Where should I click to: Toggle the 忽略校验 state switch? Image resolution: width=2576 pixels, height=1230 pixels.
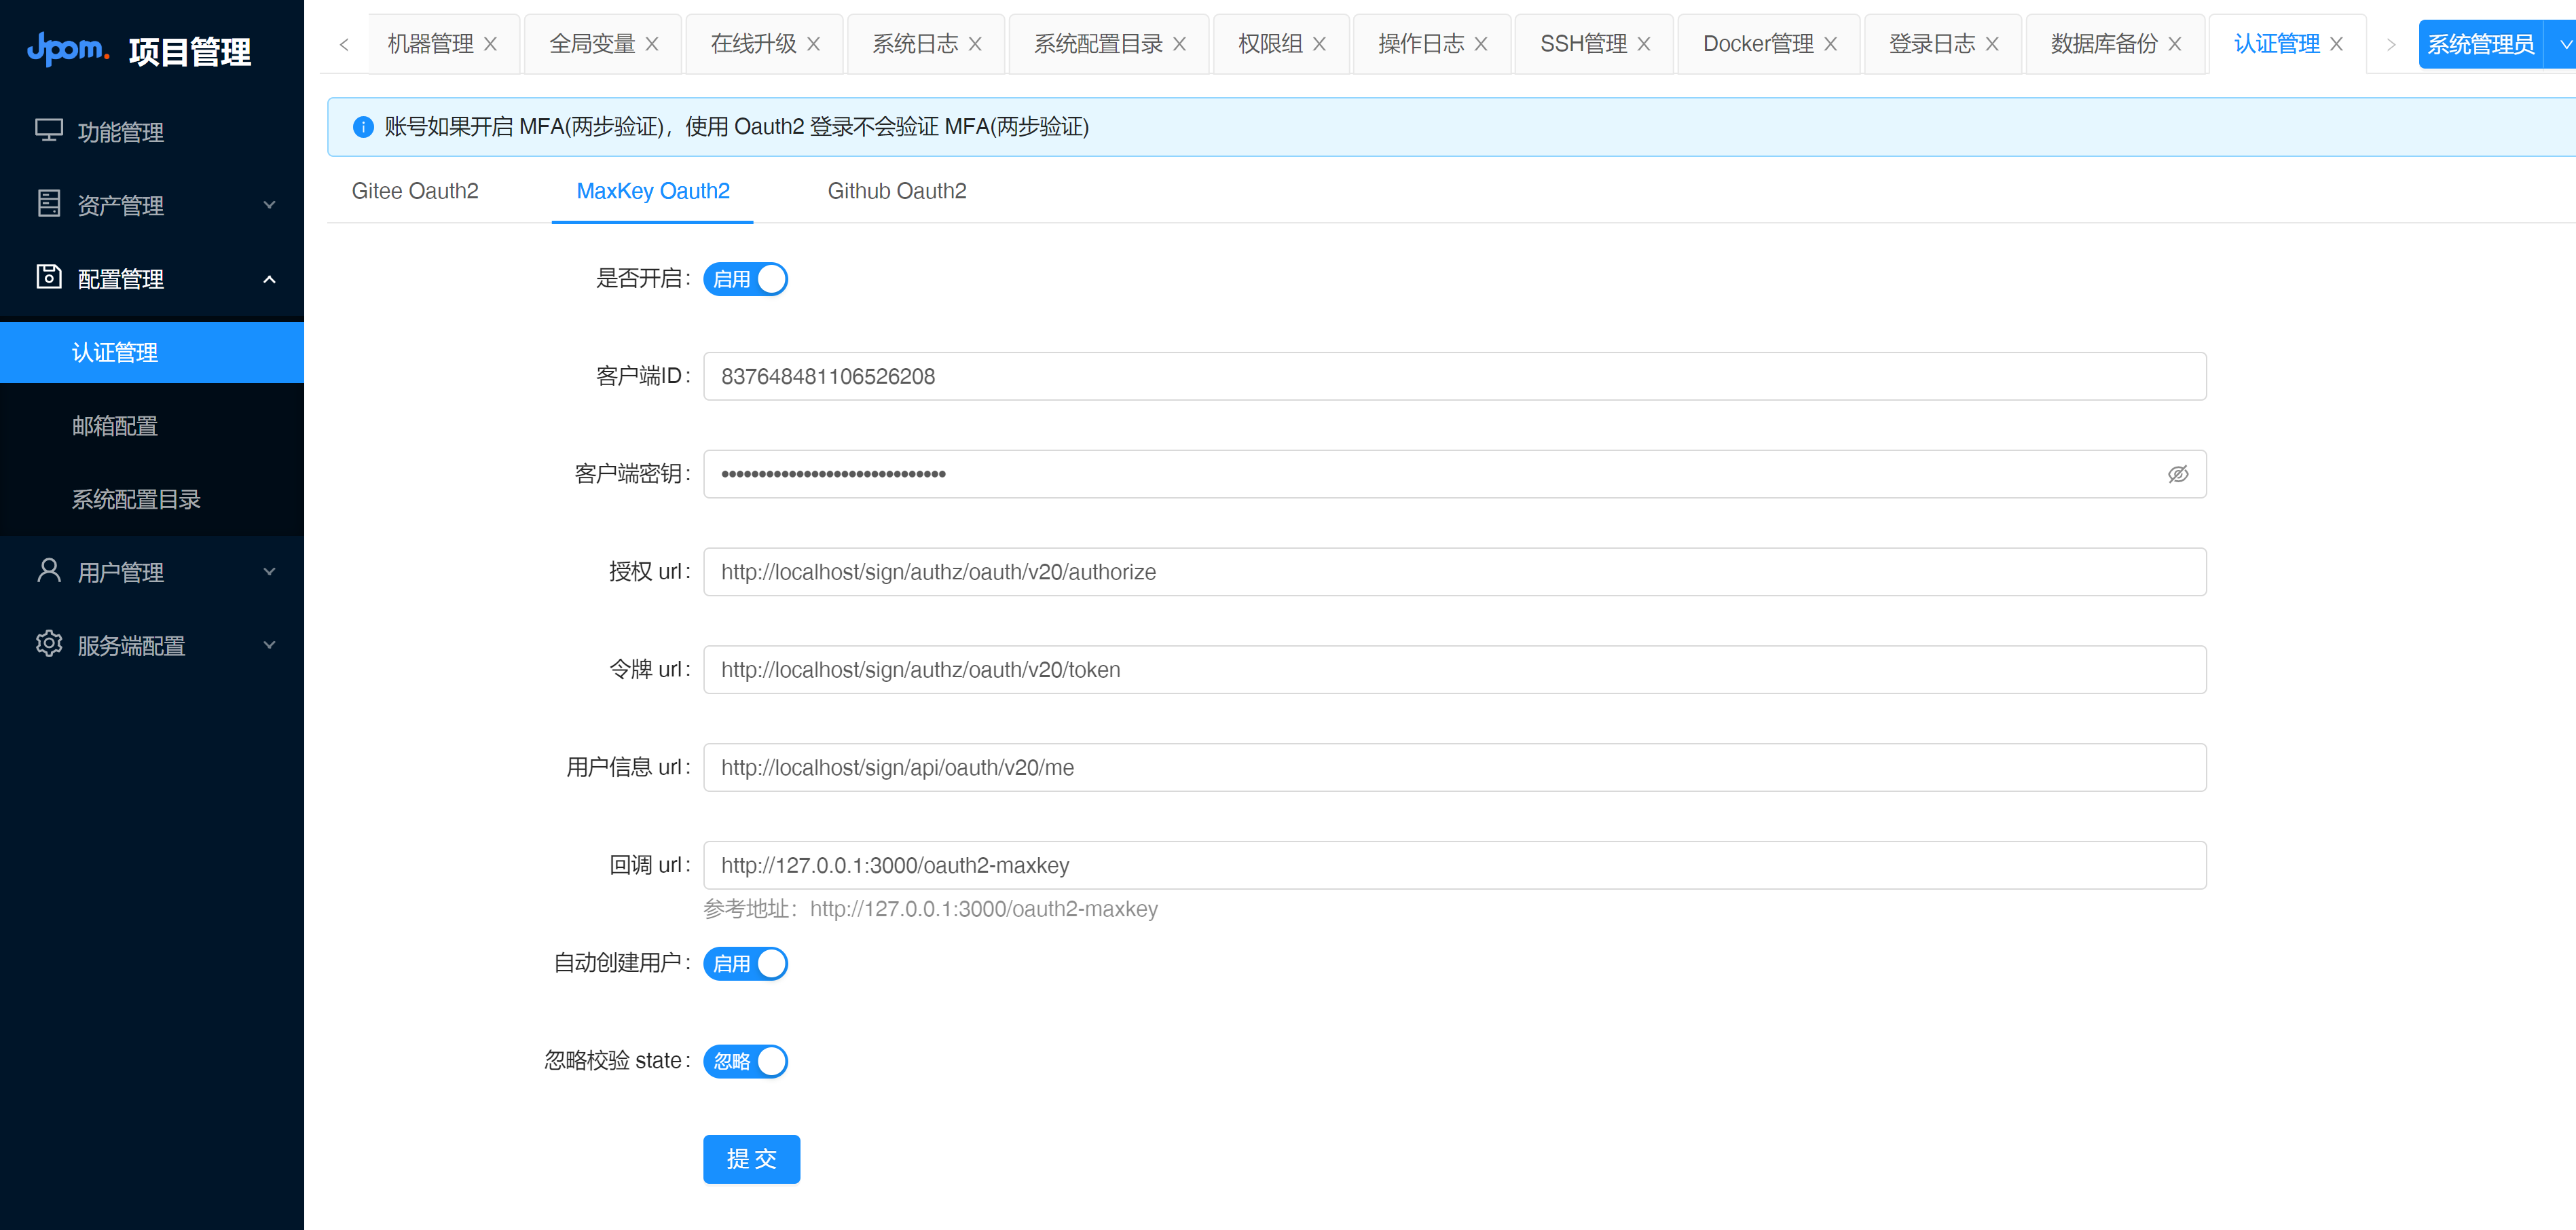[745, 1061]
